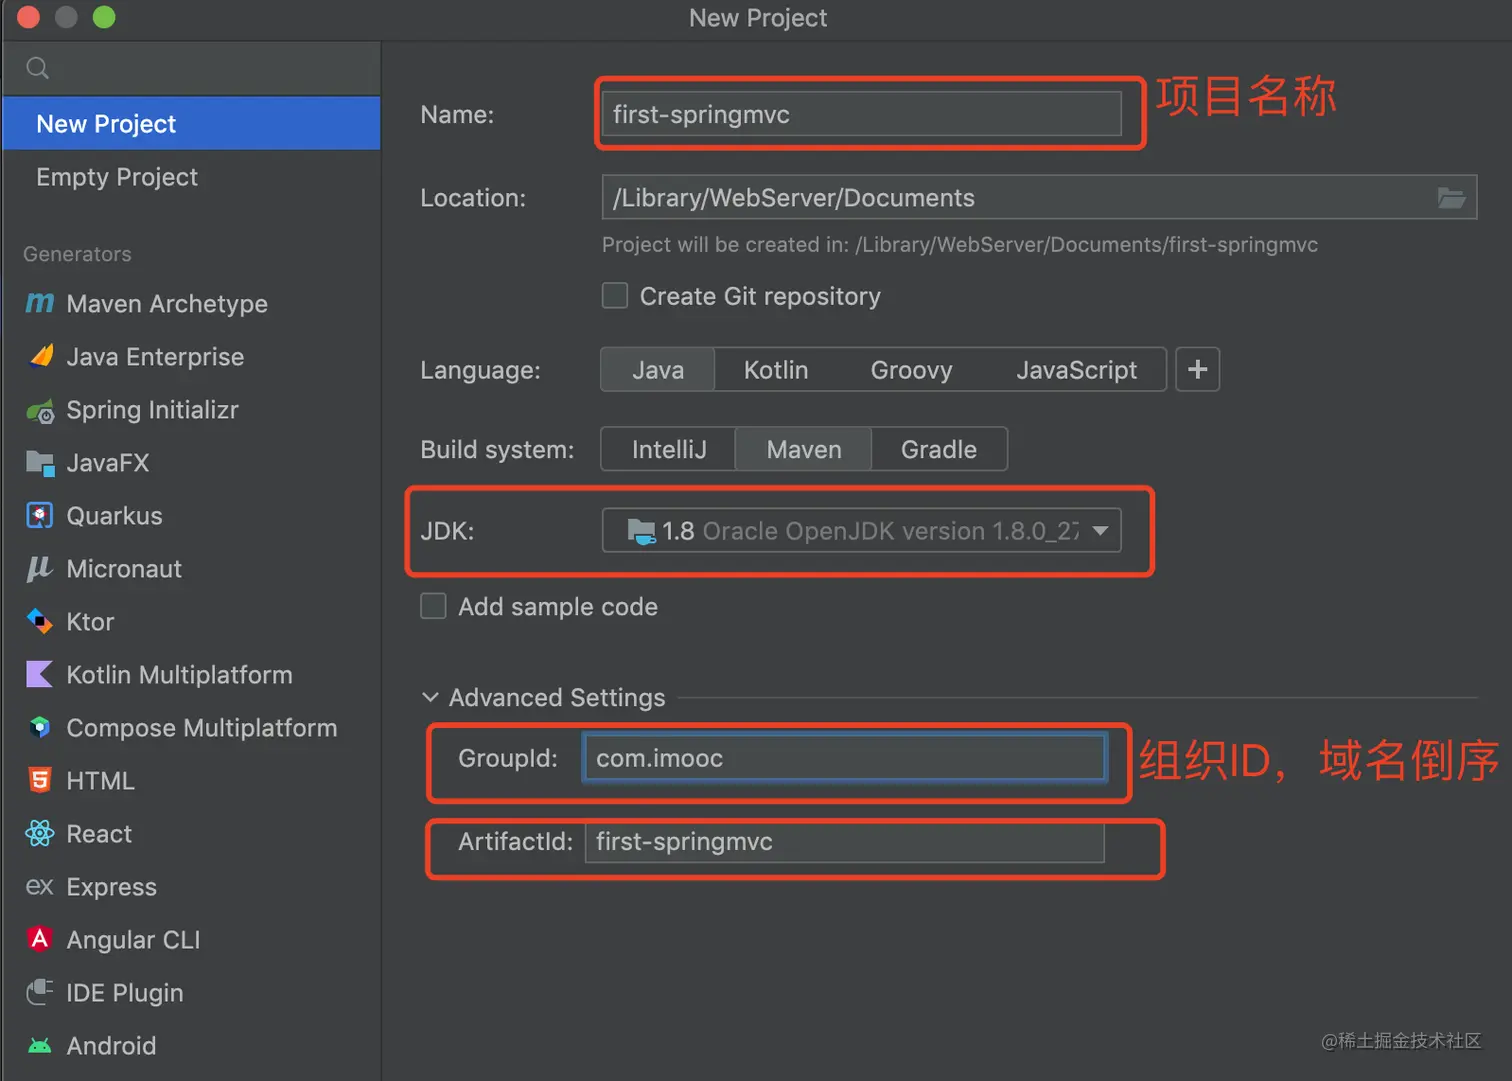This screenshot has width=1512, height=1081.
Task: Select the Kotlin Multiplatform generator label
Action: (179, 675)
